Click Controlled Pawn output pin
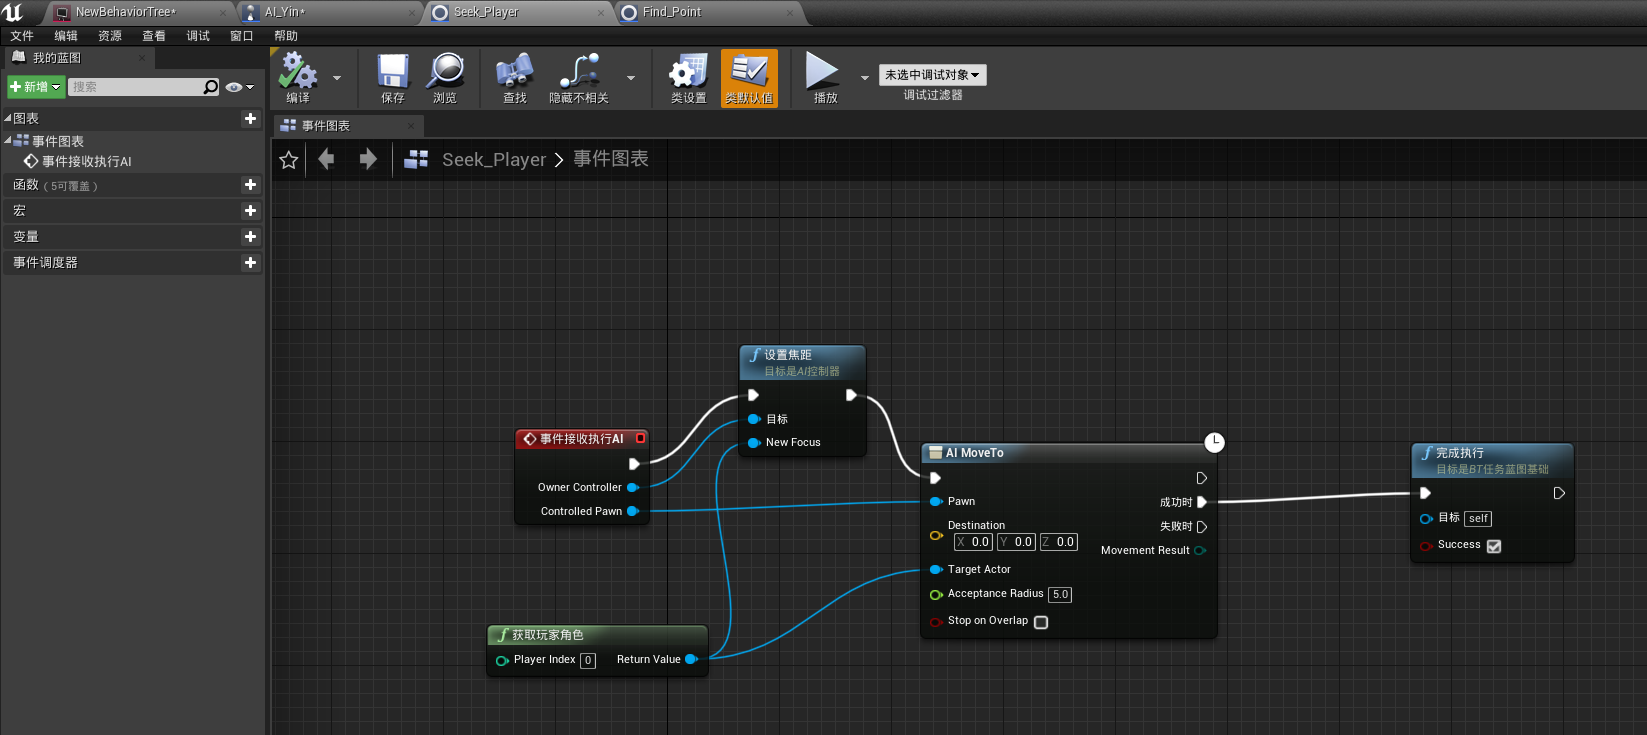The image size is (1647, 735). click(632, 511)
